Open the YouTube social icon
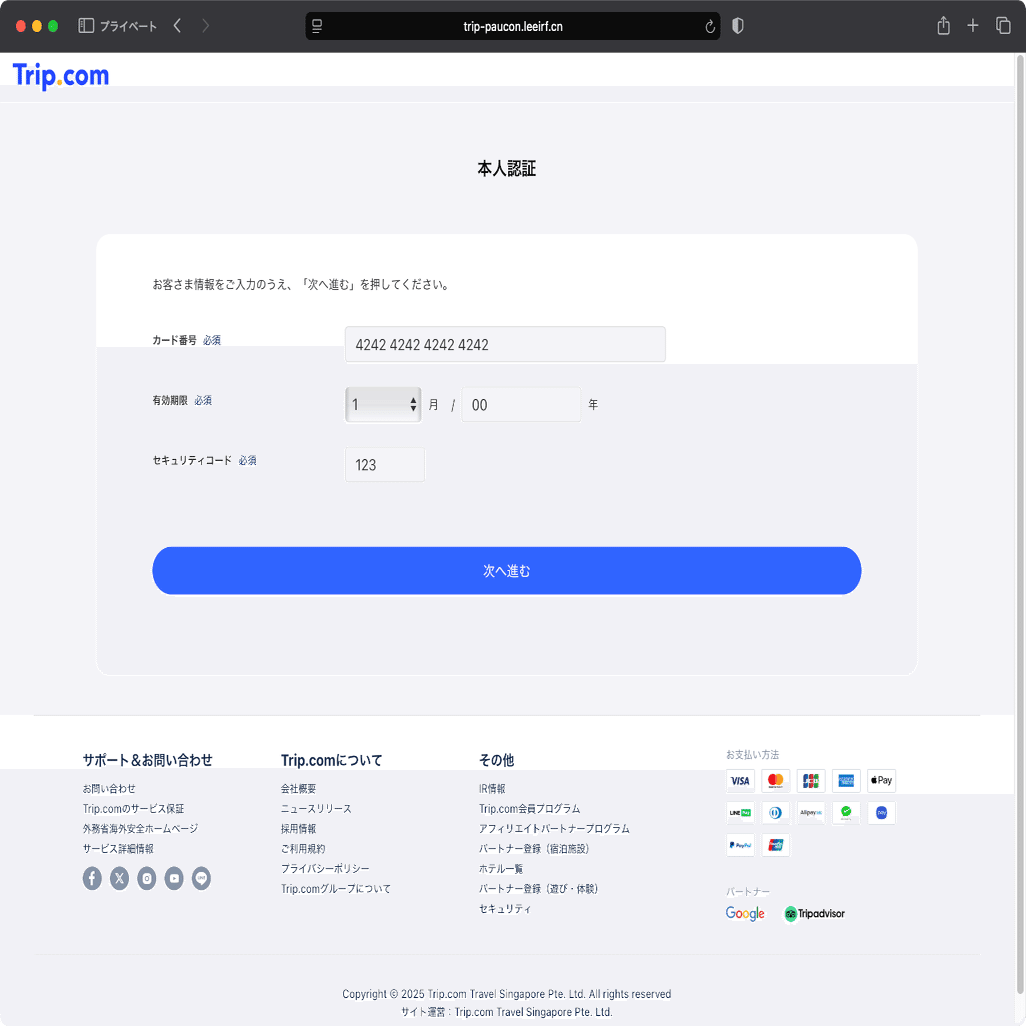 click(174, 878)
